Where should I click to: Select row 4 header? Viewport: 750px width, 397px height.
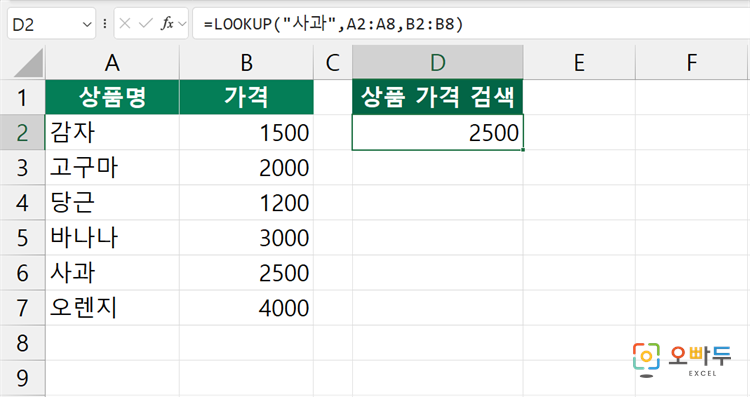pyautogui.click(x=22, y=203)
